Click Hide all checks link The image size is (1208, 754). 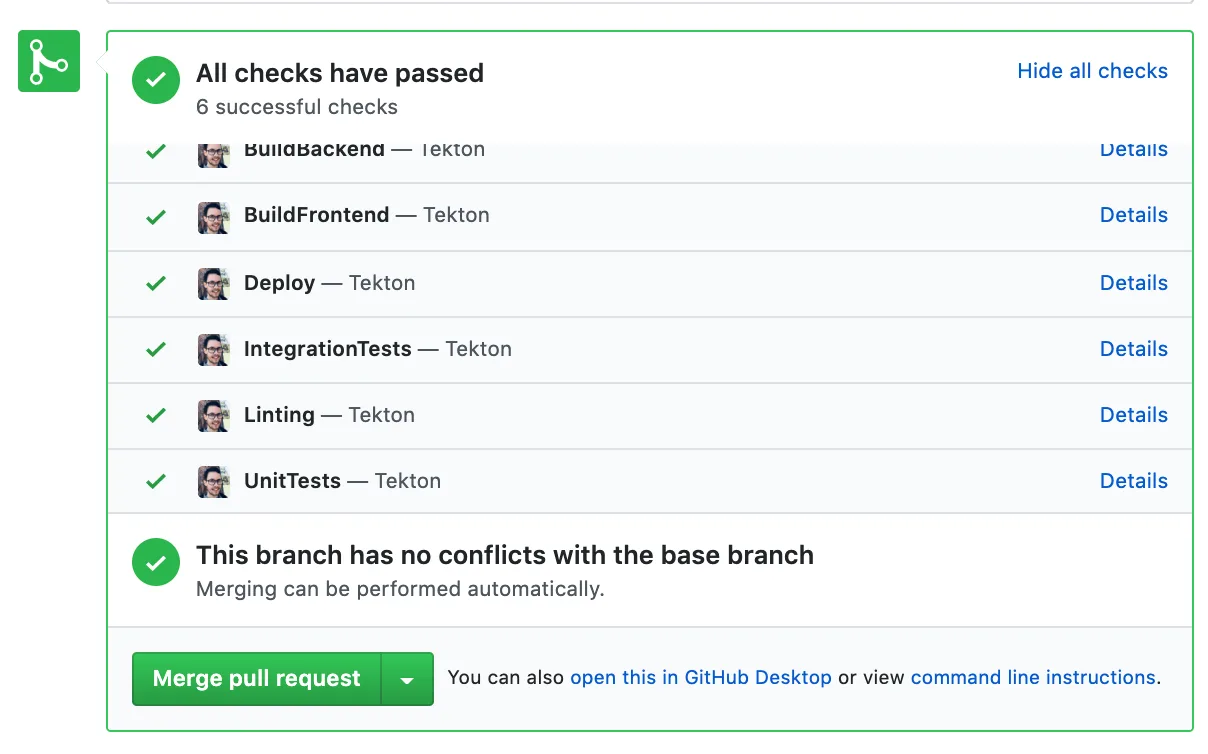(1092, 71)
